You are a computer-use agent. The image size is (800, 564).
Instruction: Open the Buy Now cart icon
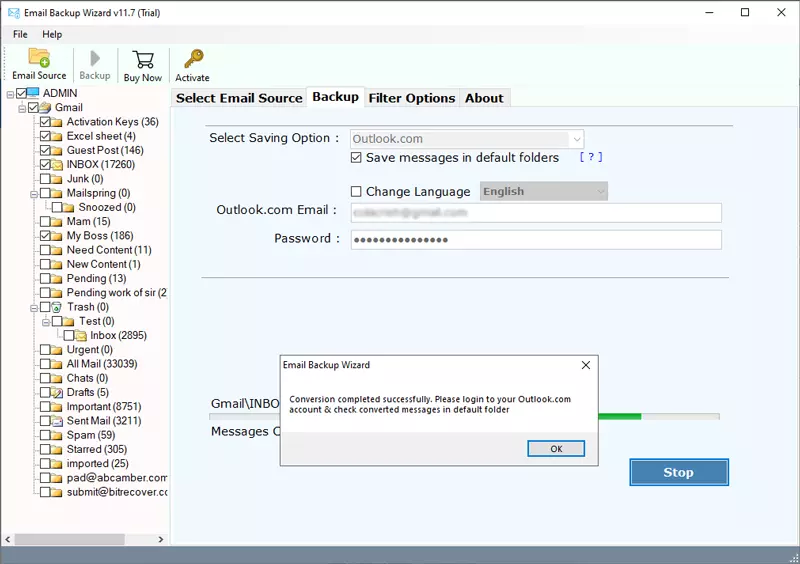point(143,60)
